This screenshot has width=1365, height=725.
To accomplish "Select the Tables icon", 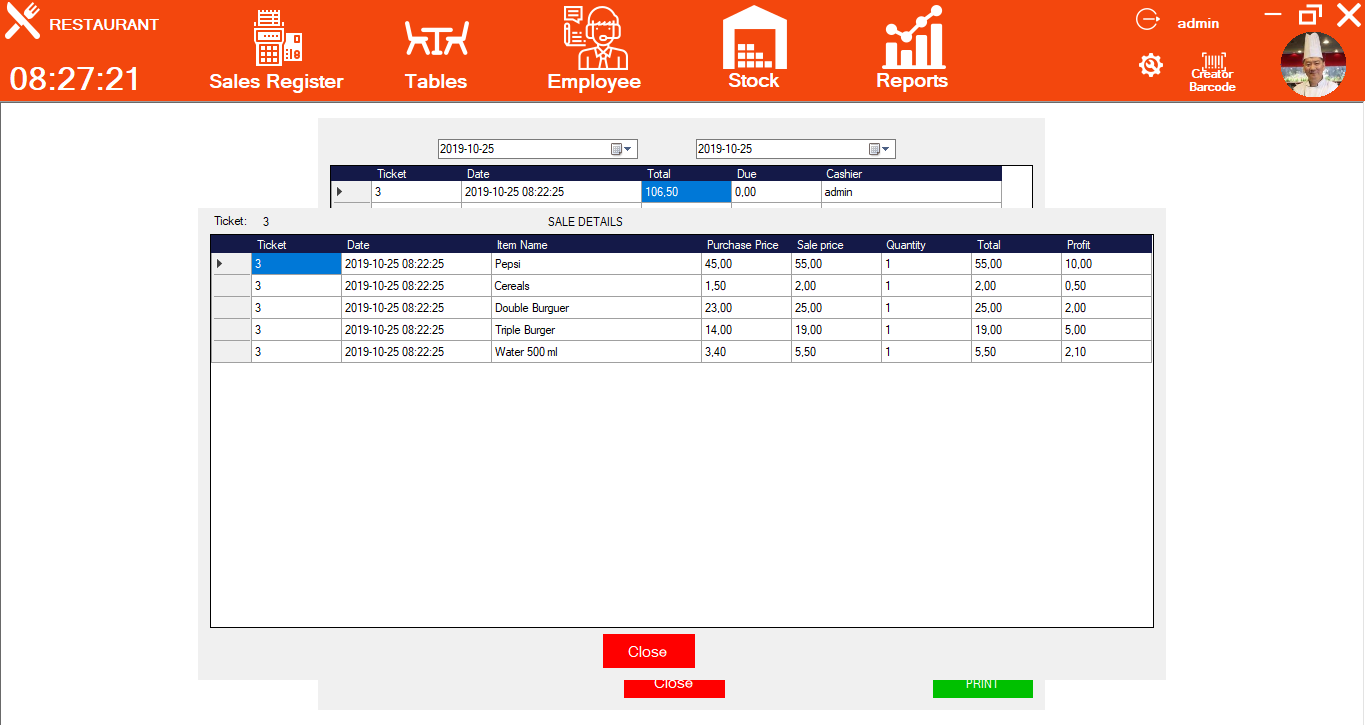I will [x=435, y=46].
